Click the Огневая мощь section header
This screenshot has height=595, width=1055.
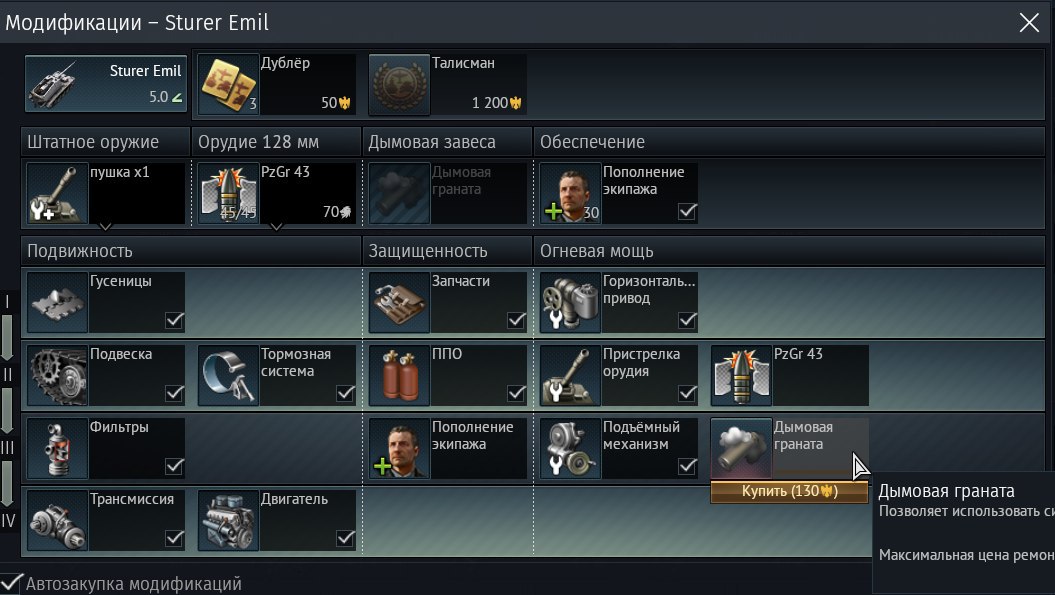coord(789,251)
